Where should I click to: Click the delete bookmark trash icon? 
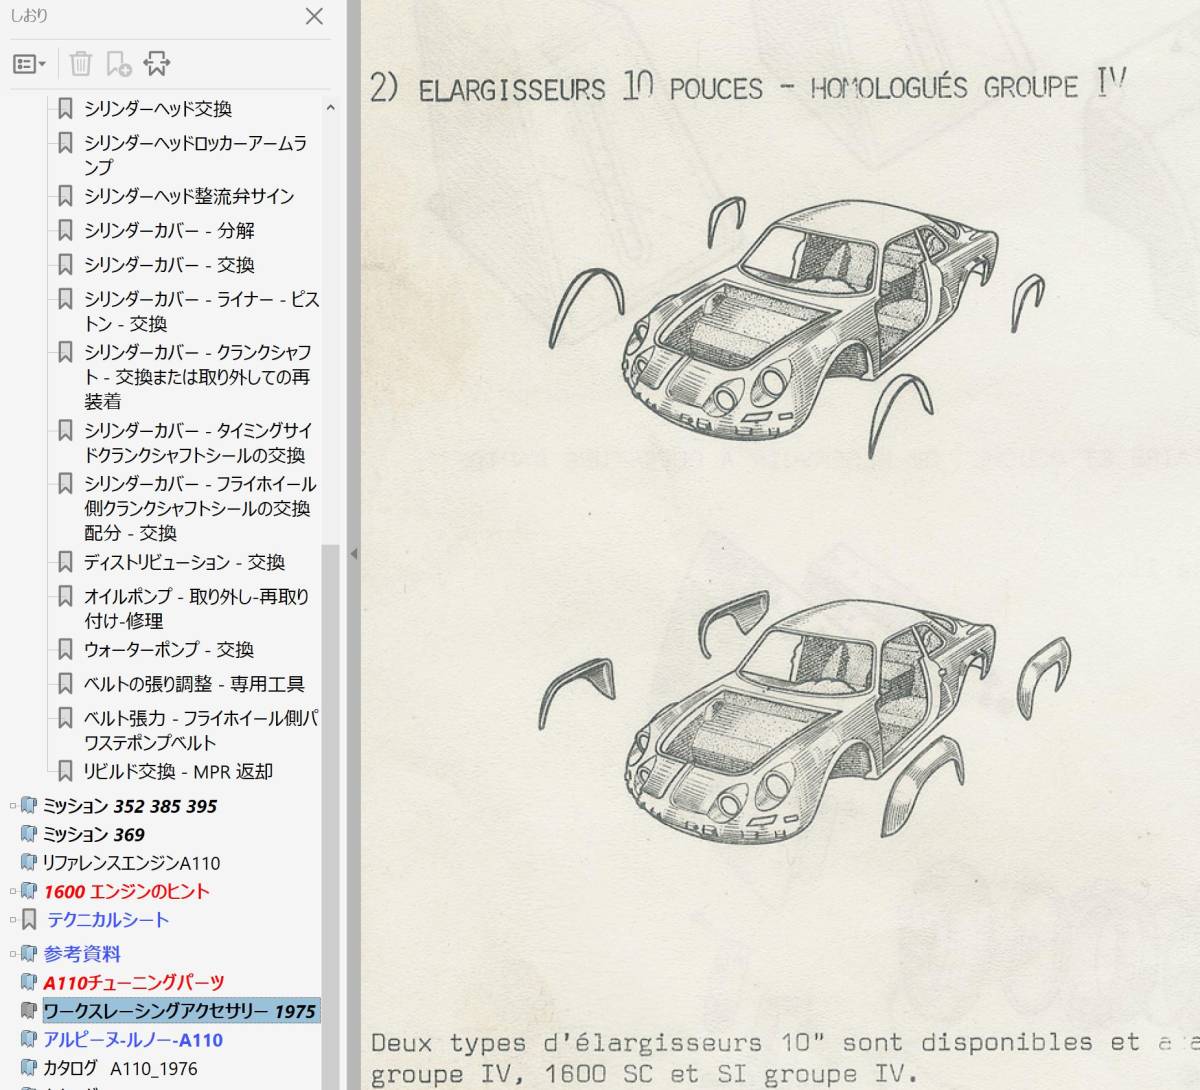81,64
